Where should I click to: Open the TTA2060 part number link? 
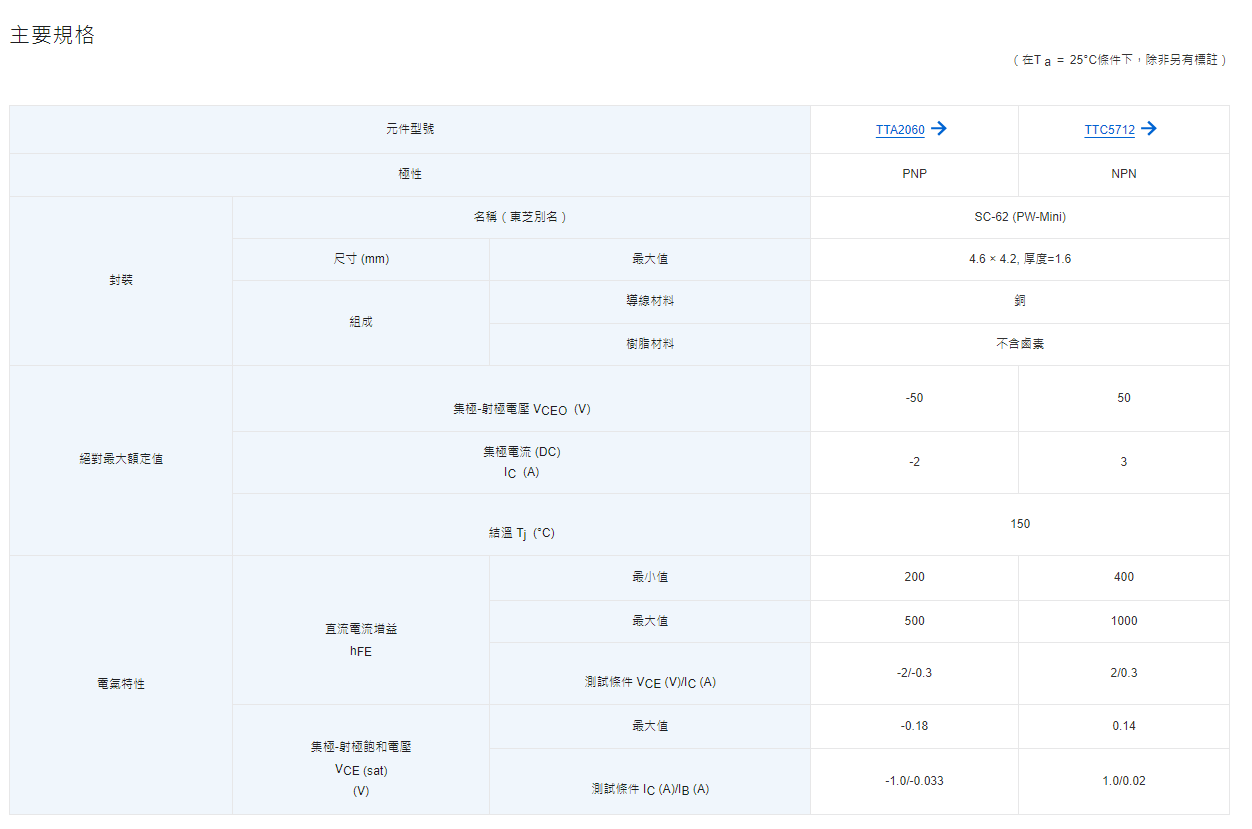900,130
